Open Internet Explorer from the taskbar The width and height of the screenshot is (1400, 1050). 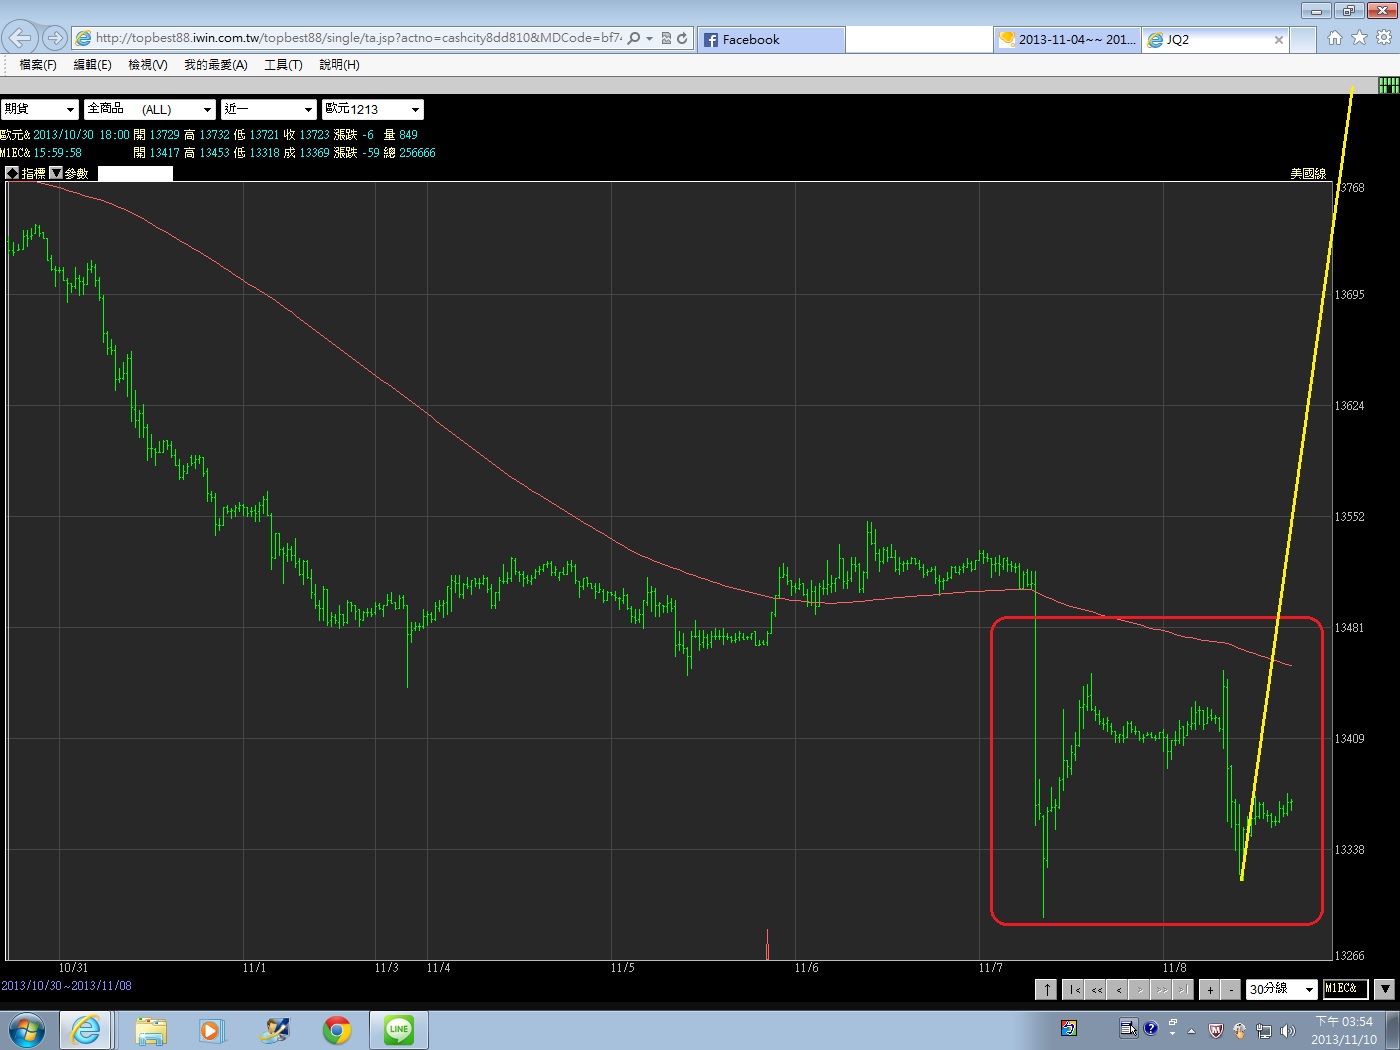[x=86, y=1030]
